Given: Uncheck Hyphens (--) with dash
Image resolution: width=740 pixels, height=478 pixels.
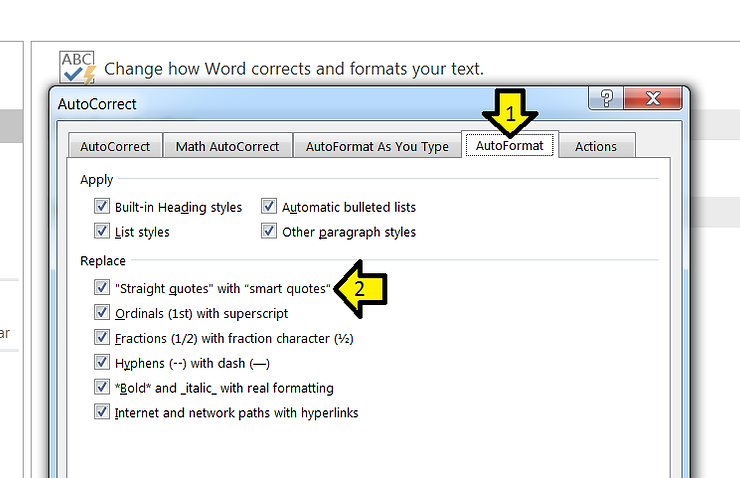Looking at the screenshot, I should [101, 362].
